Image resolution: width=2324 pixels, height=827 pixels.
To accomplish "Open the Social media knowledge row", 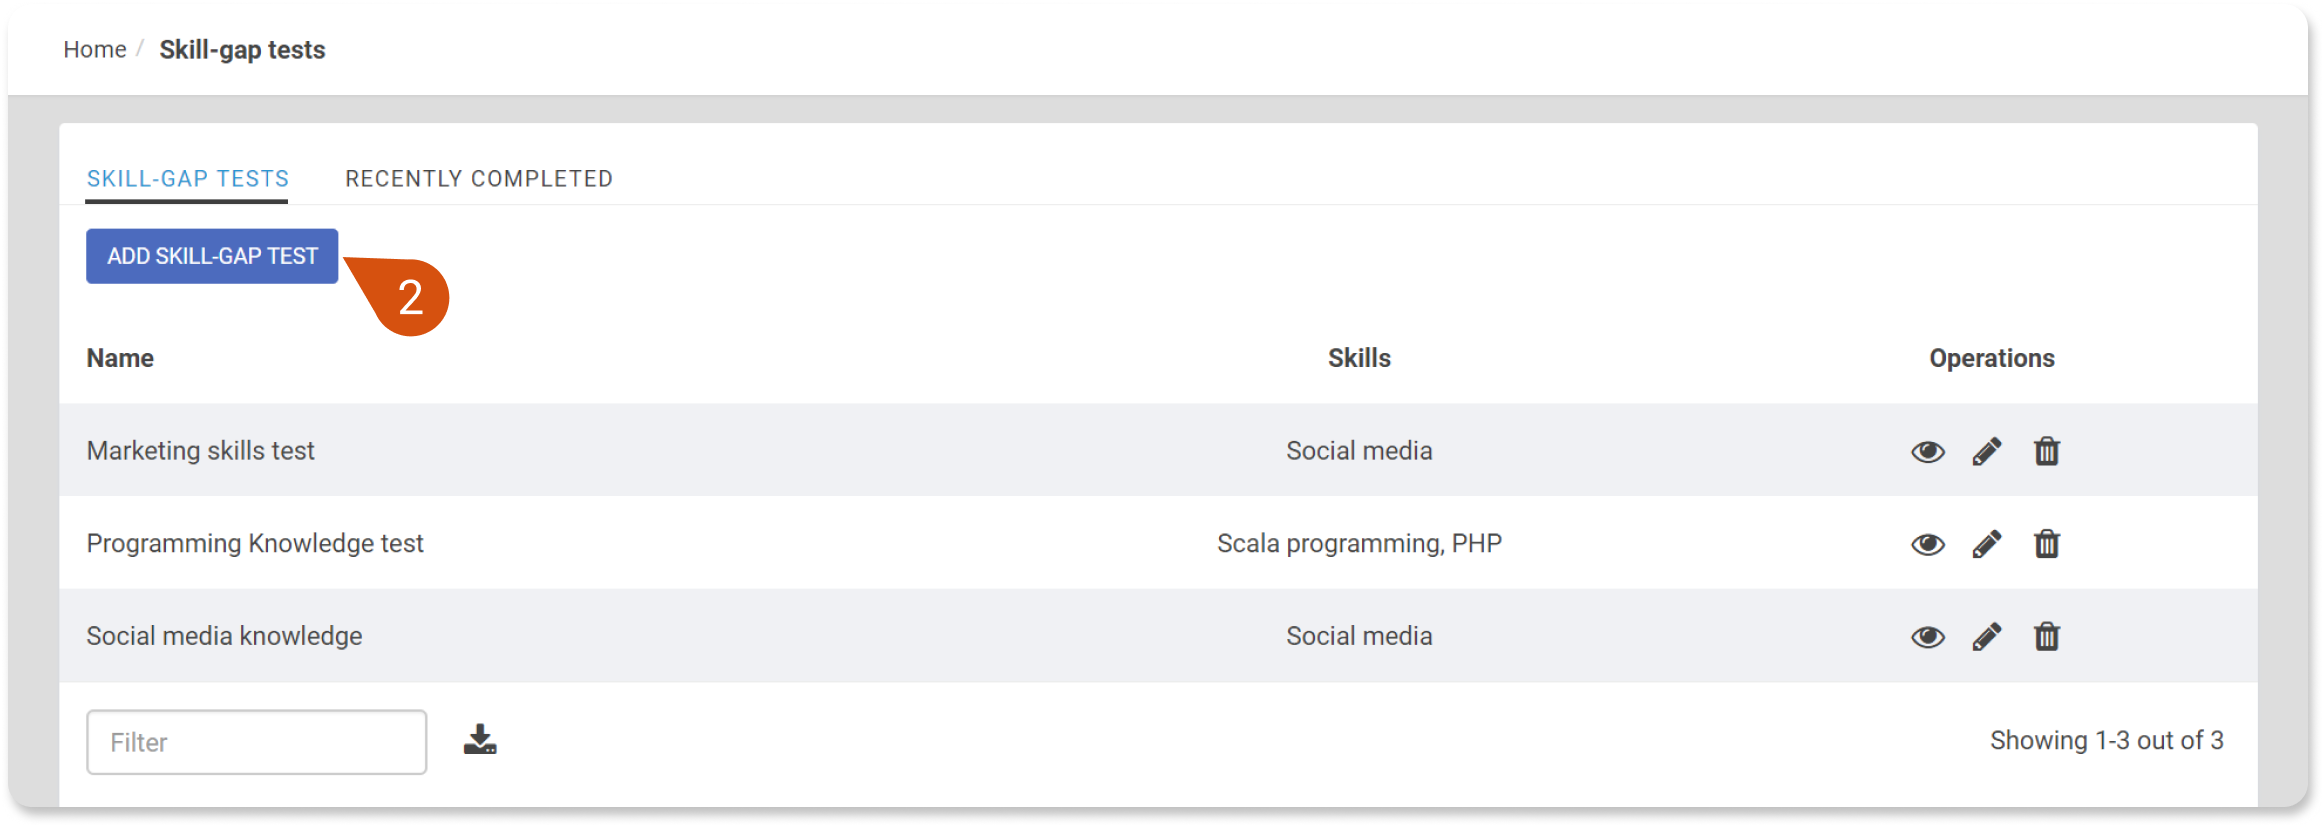I will click(x=1158, y=636).
